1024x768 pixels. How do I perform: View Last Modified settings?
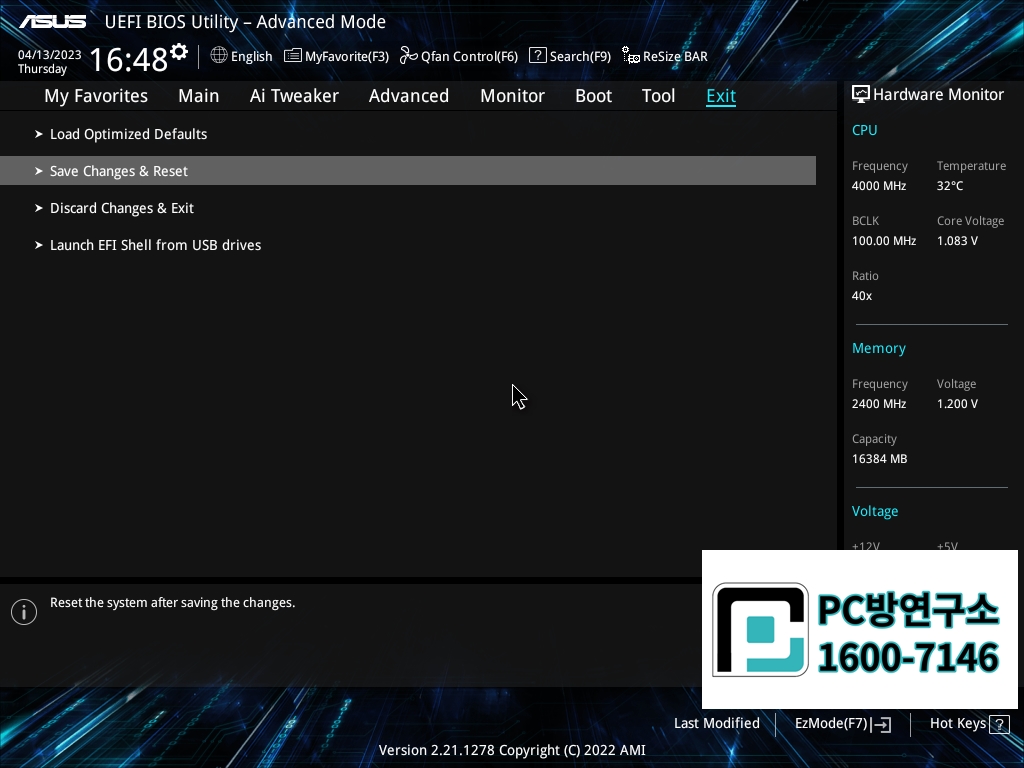click(x=716, y=724)
